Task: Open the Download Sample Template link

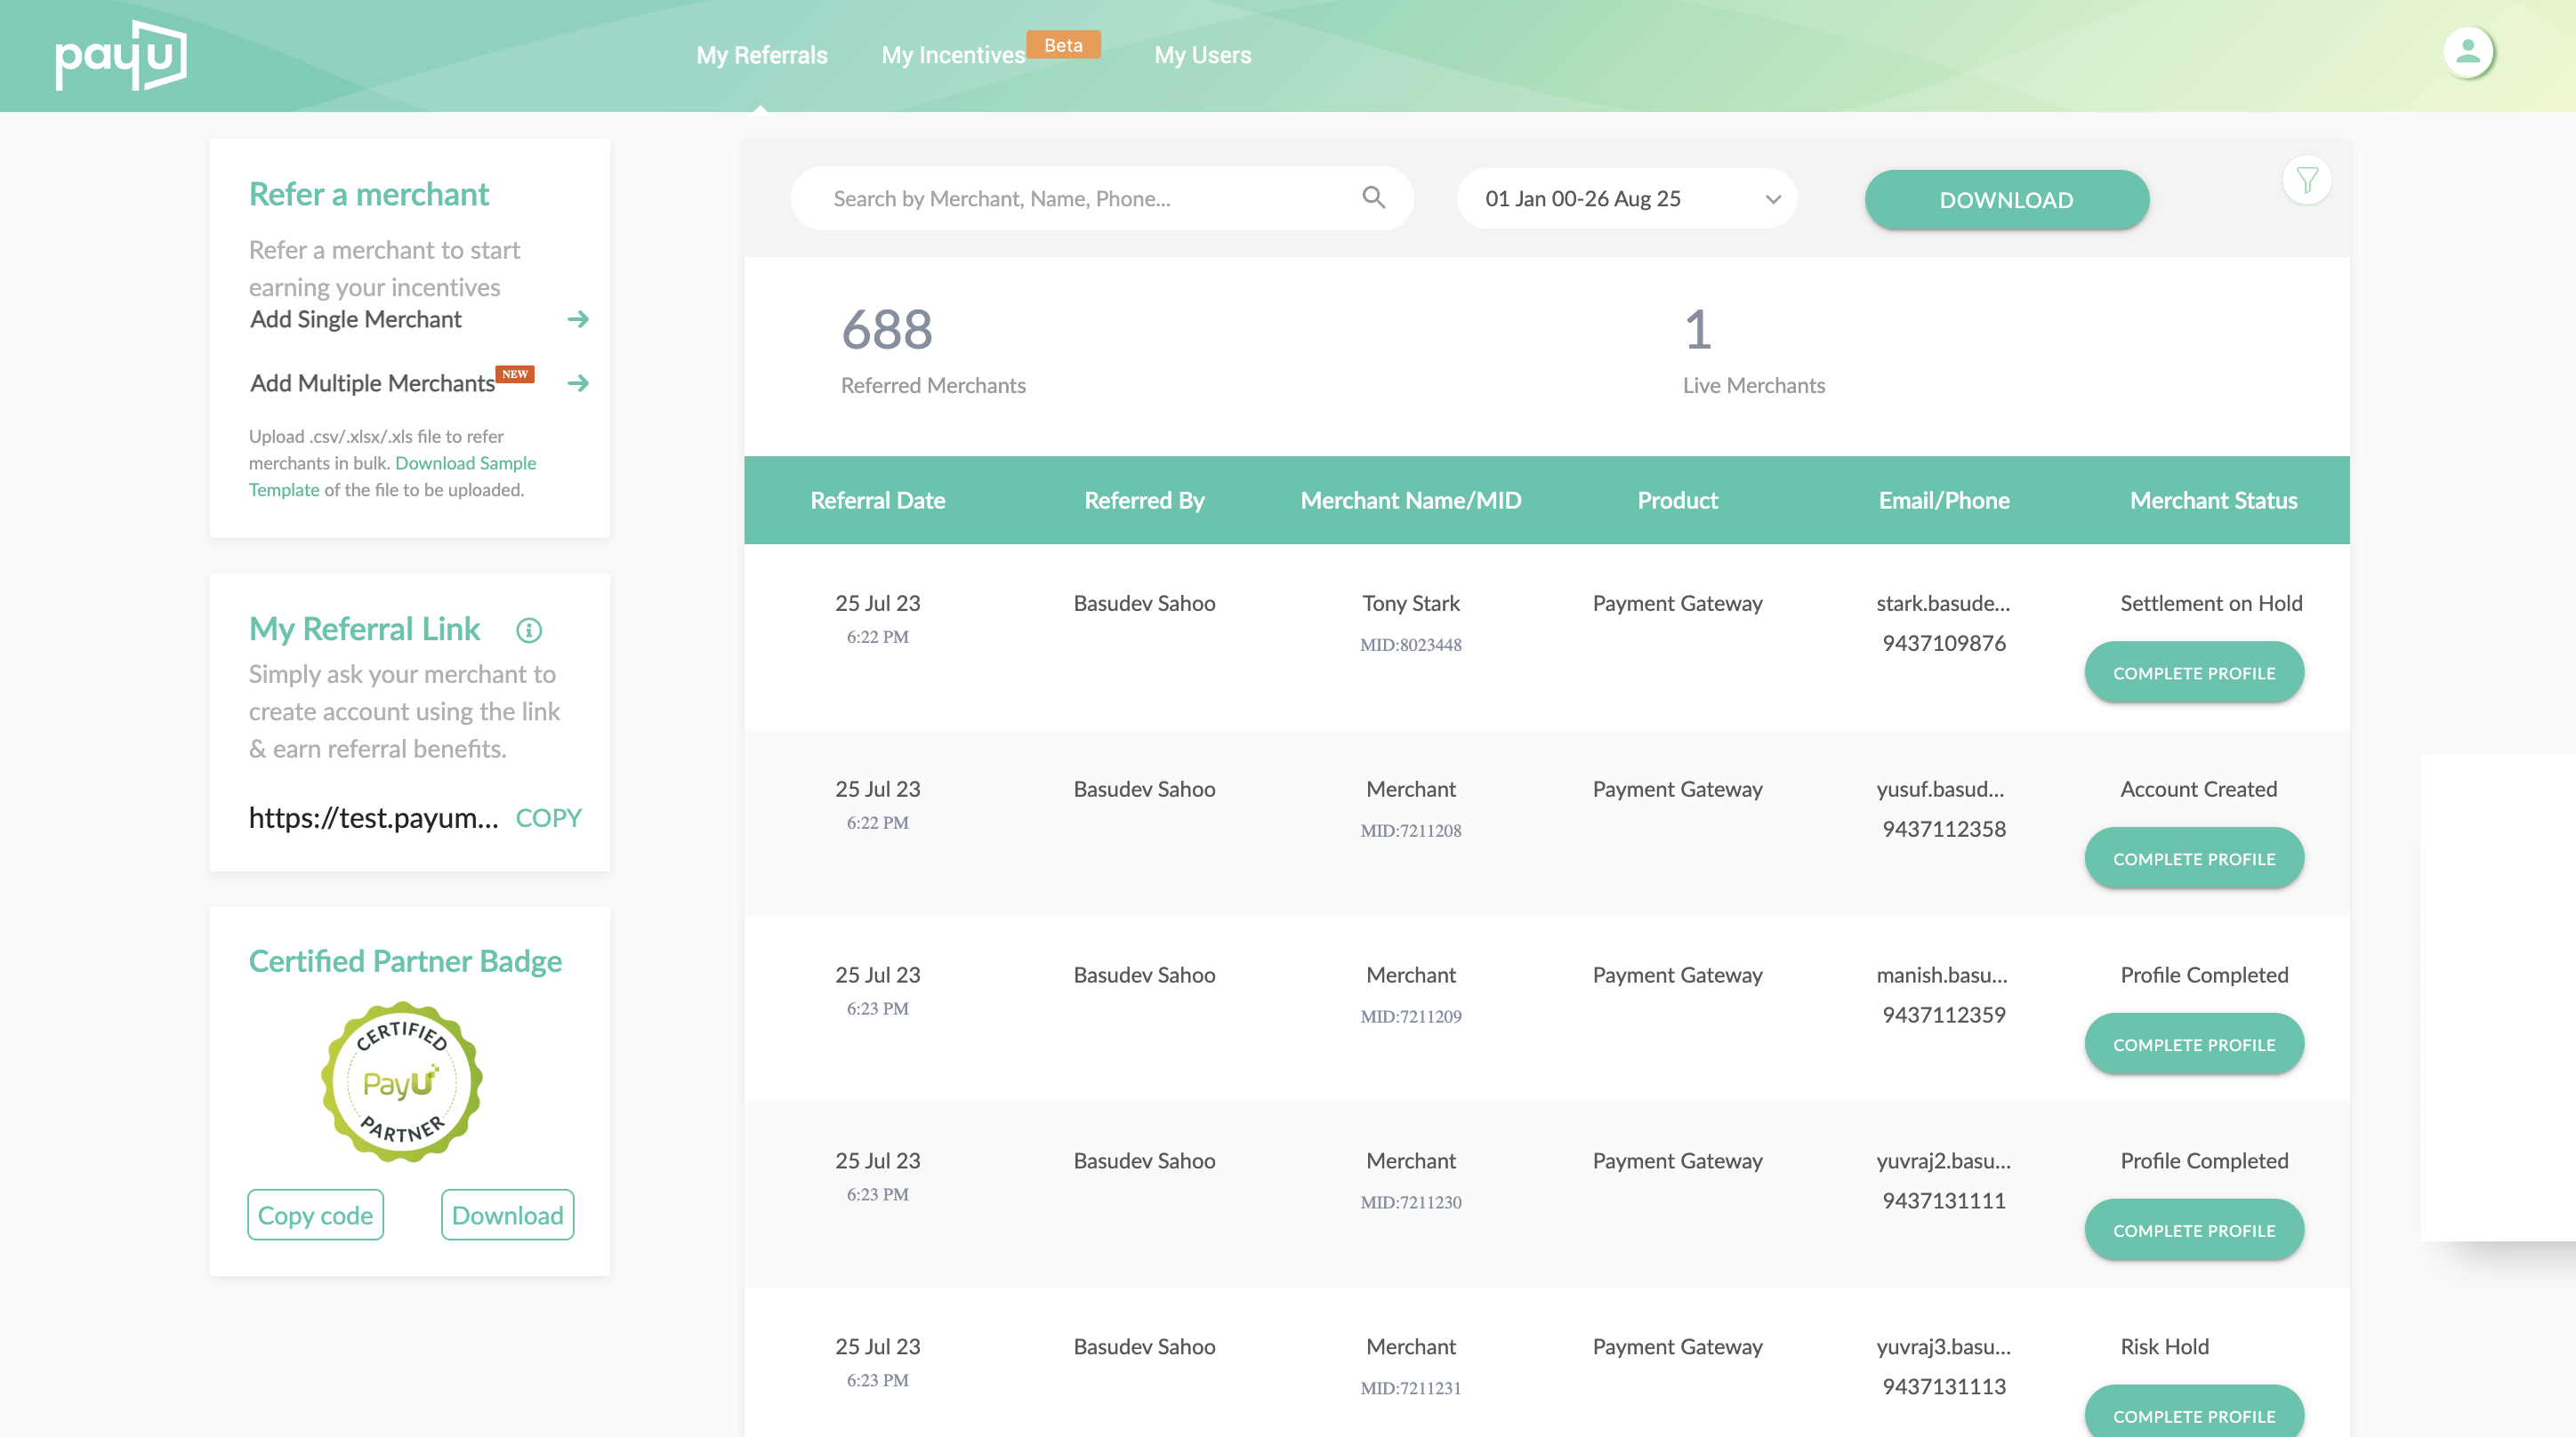Action: pos(393,476)
